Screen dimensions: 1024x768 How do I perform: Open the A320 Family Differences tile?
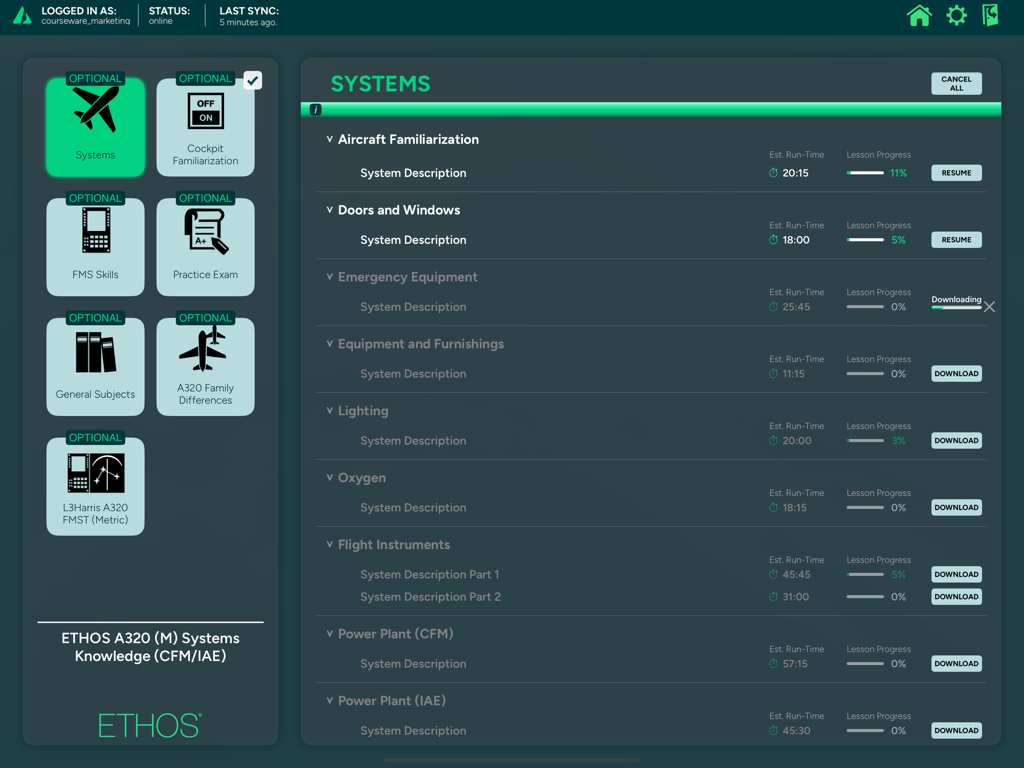click(x=205, y=366)
